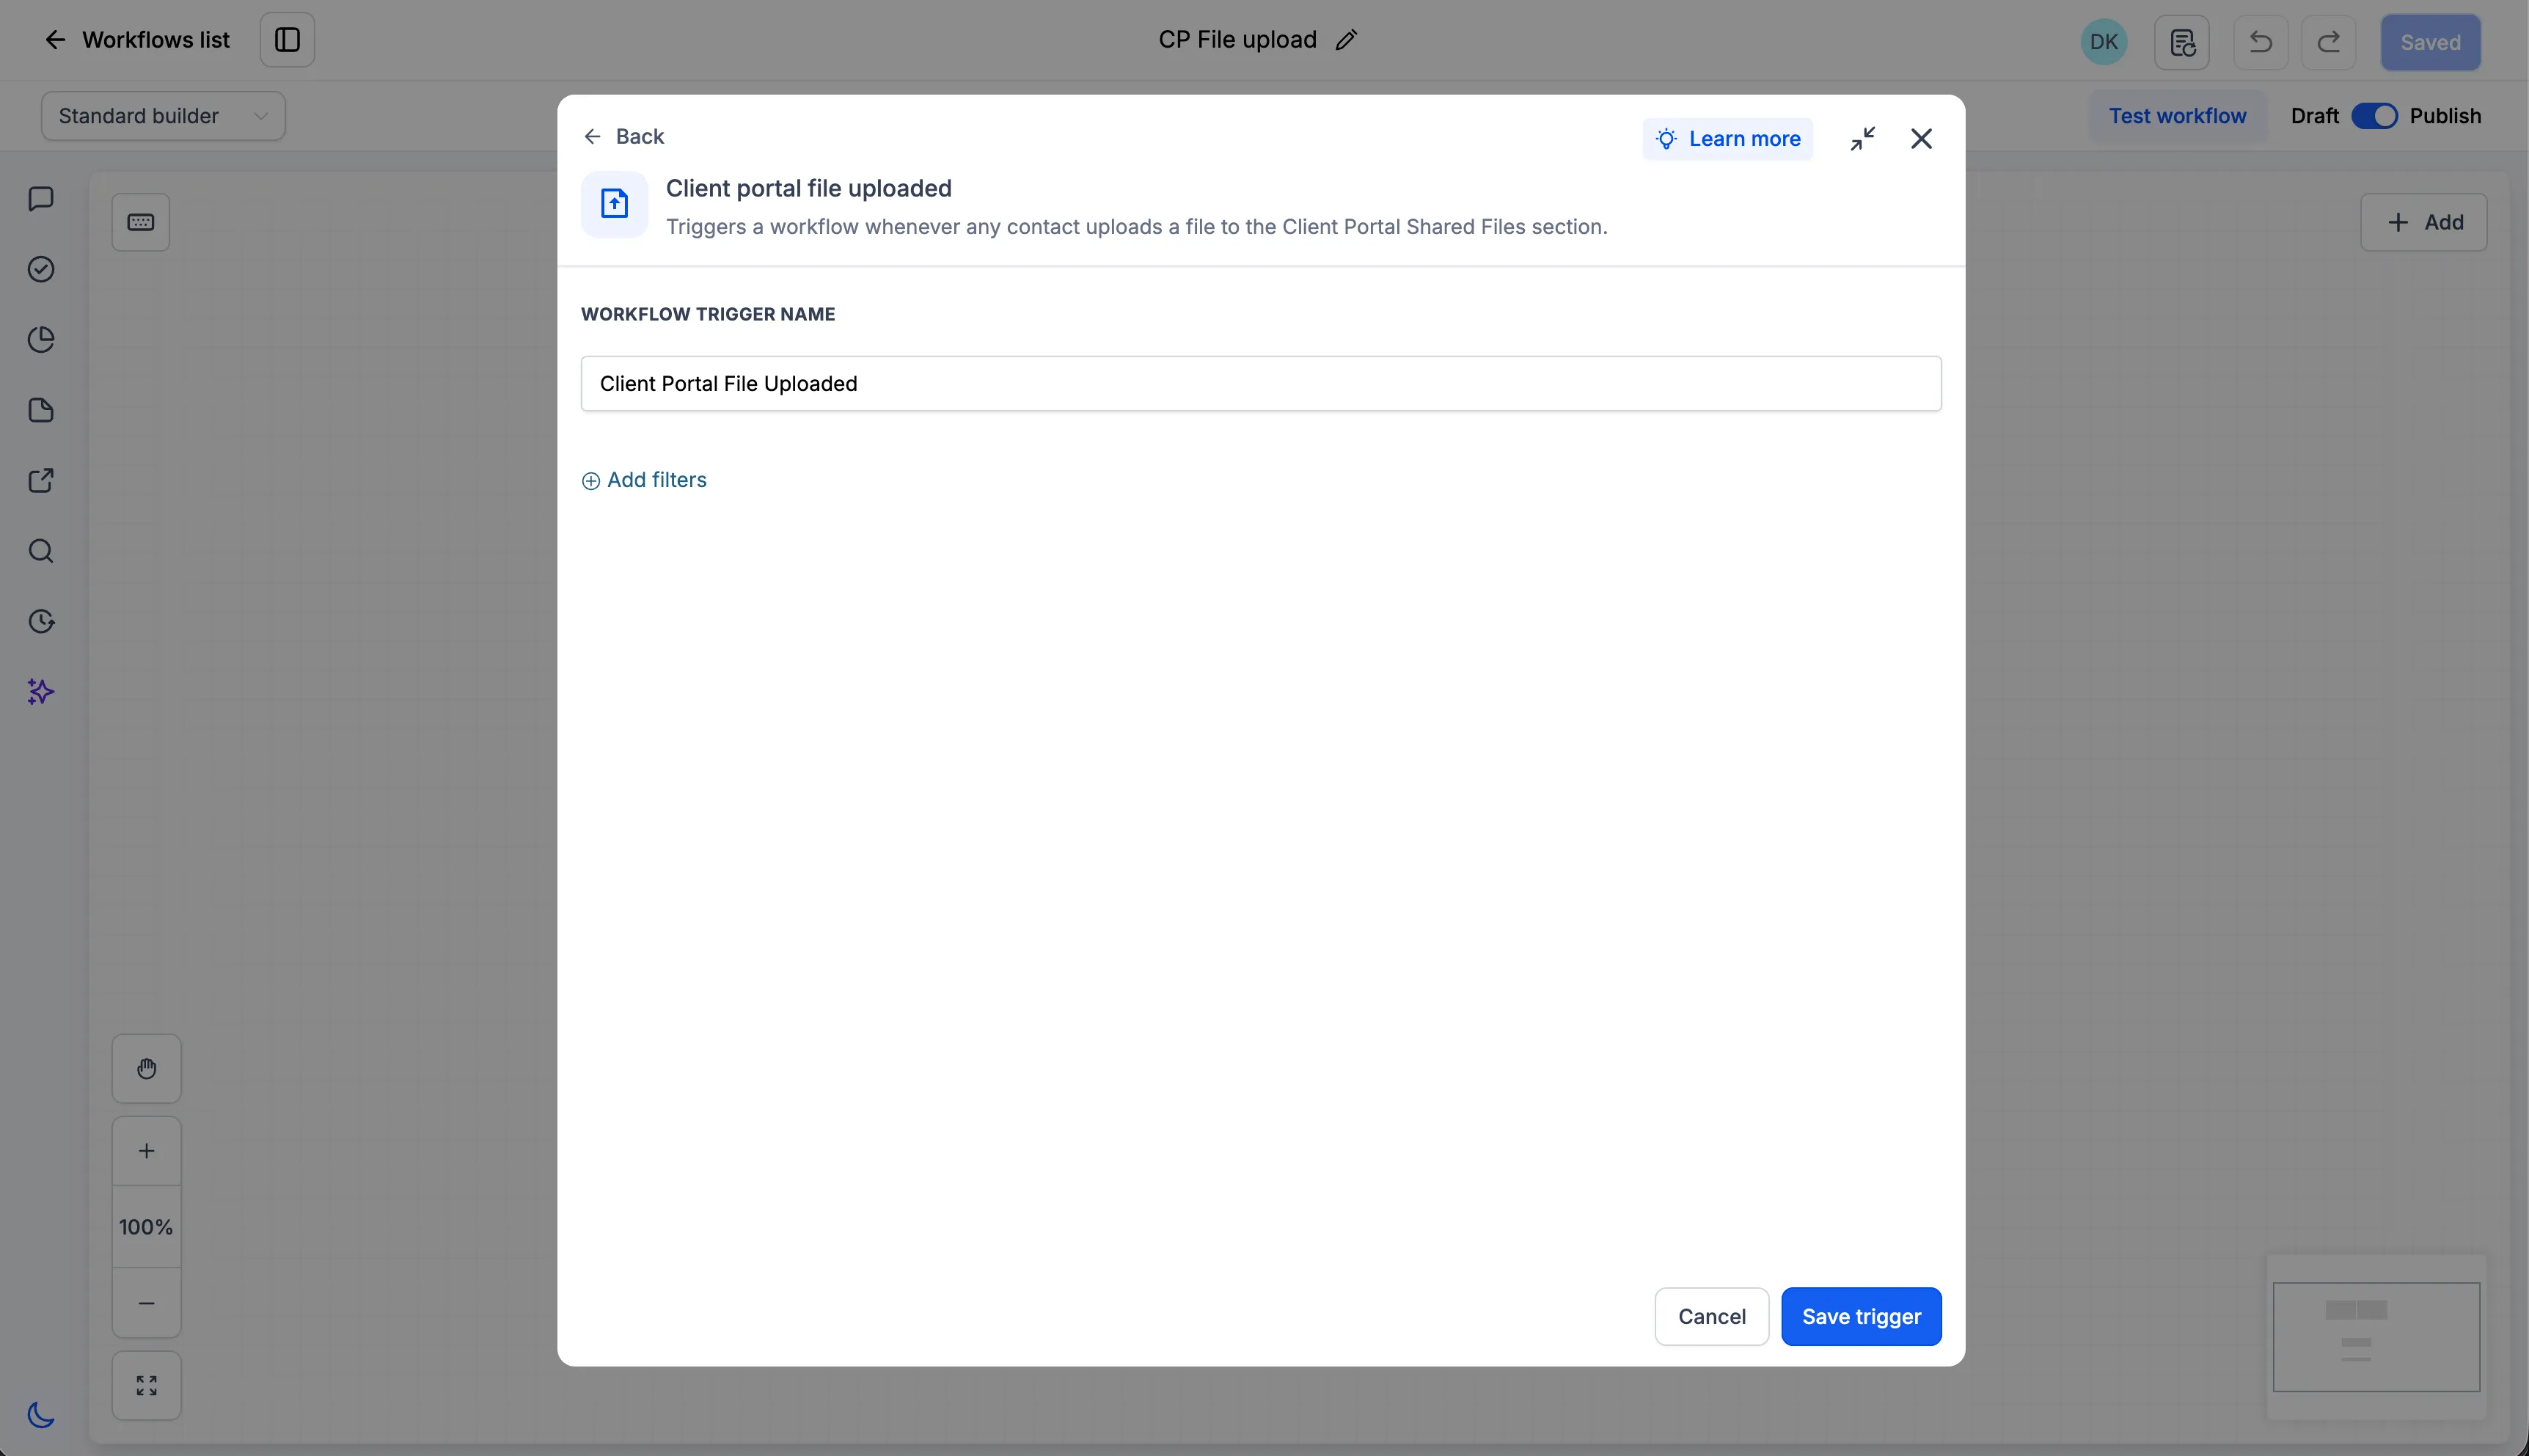Edit the CP File upload workflow name

1346,40
